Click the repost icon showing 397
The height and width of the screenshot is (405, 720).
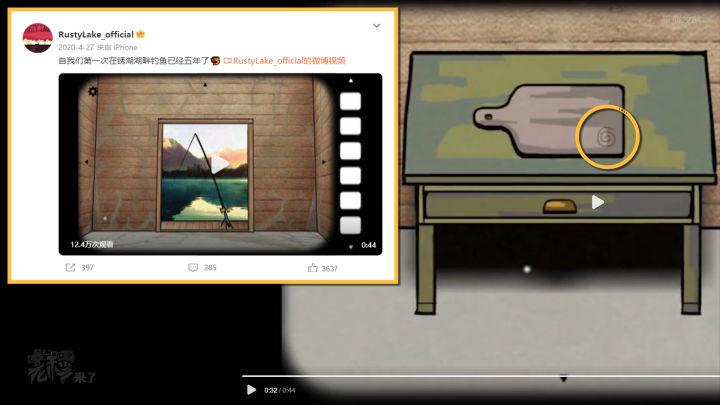click(x=71, y=268)
